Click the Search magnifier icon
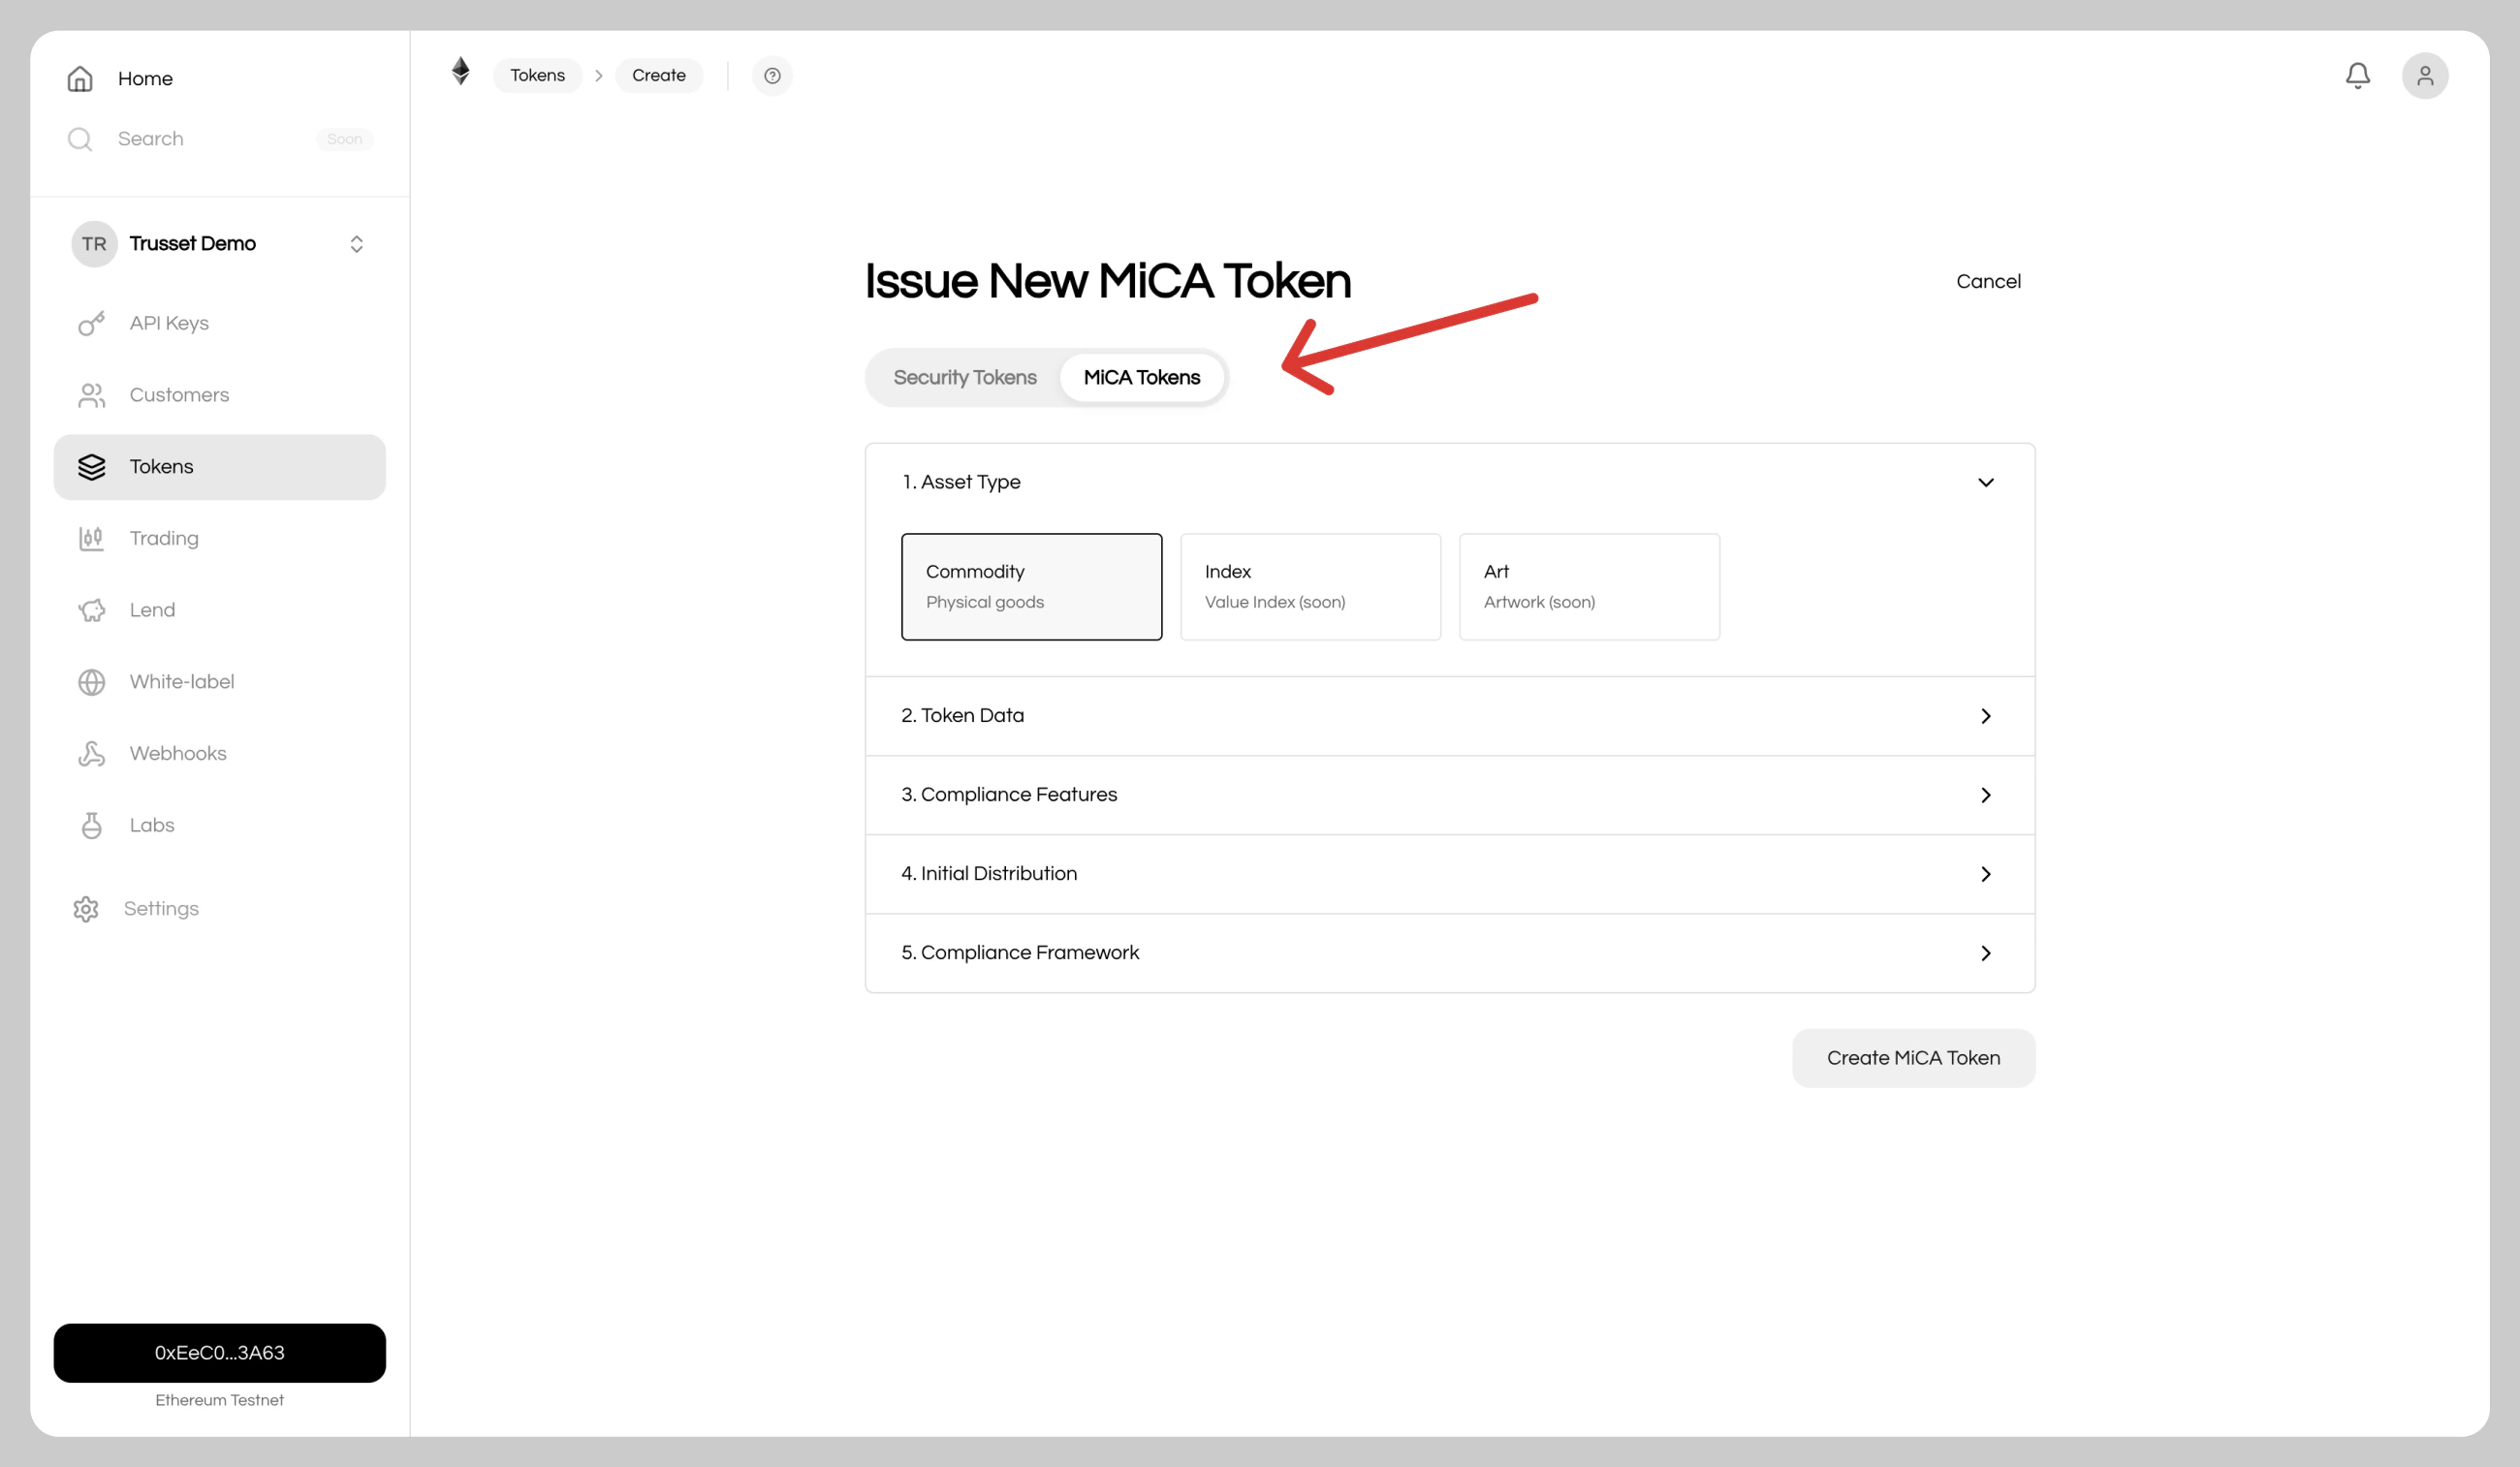Viewport: 2520px width, 1467px height. tap(80, 139)
